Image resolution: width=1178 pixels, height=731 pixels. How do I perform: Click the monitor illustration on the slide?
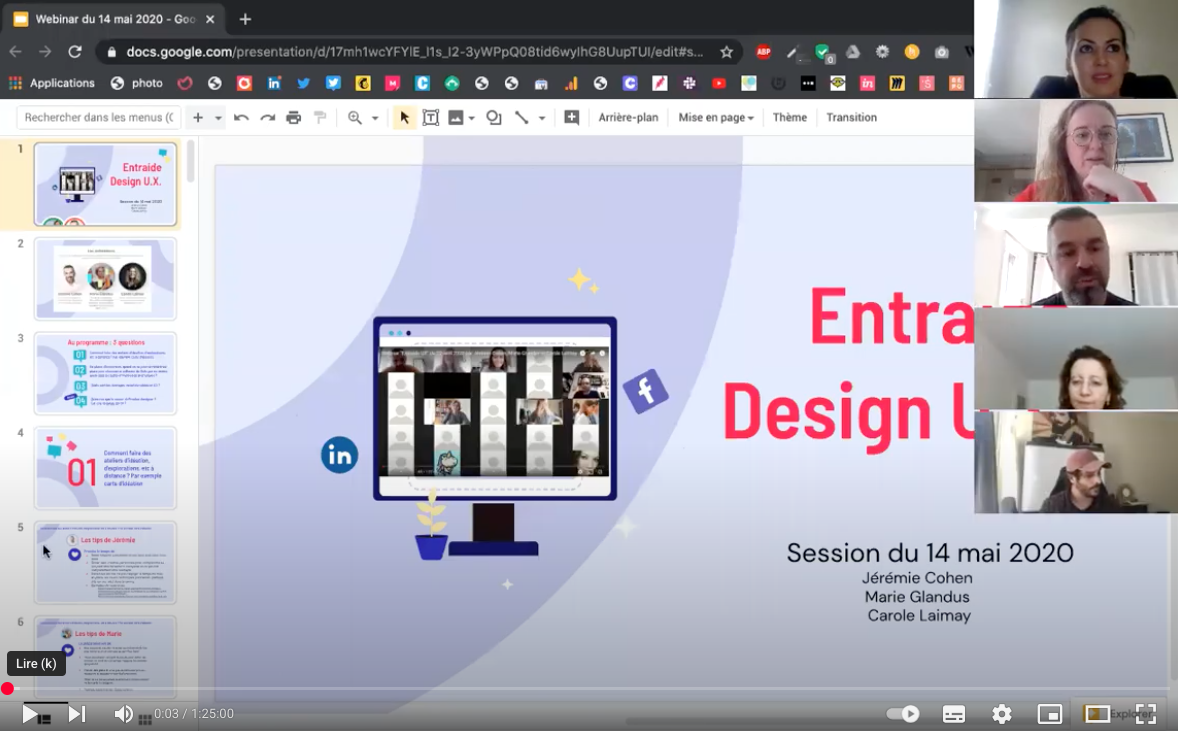click(495, 436)
